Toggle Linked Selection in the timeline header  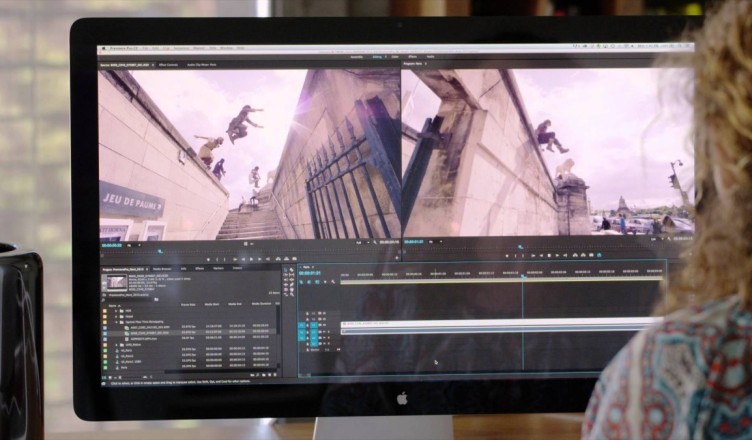click(x=317, y=282)
